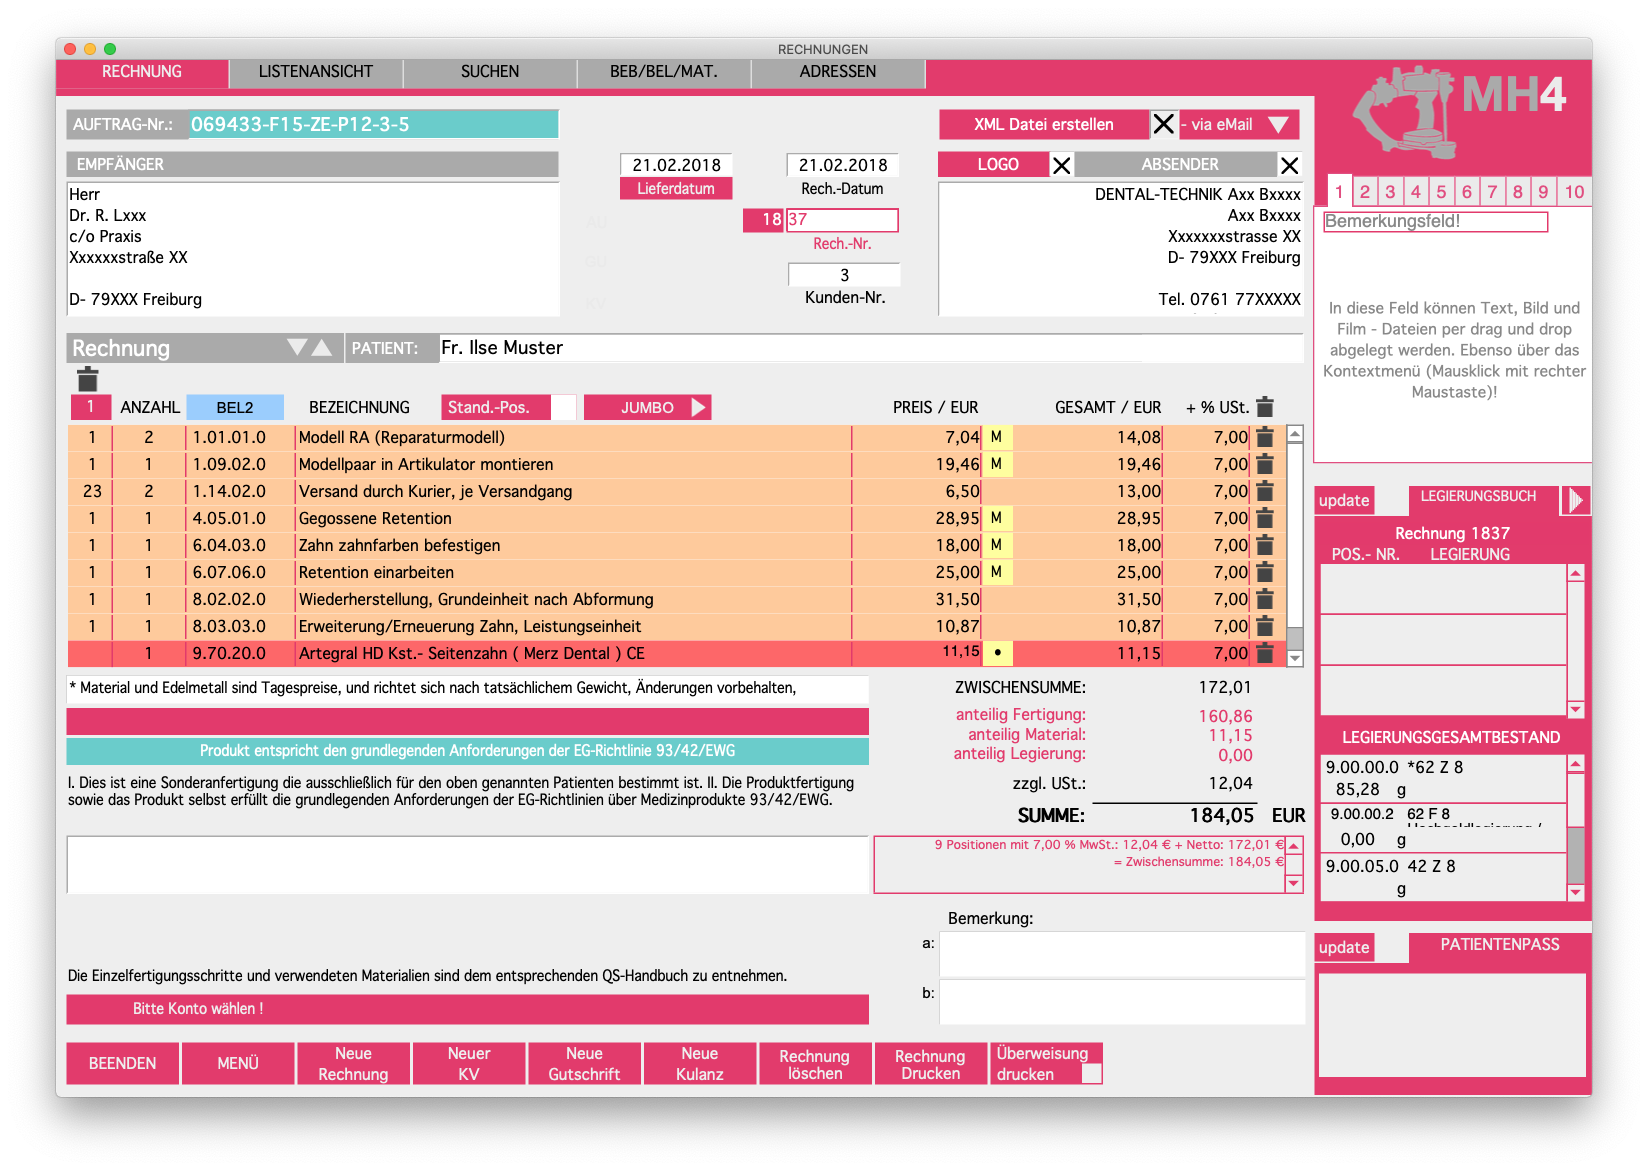
Task: Delete the Modell RA (Reparaturmodell) row
Action: coord(1265,437)
